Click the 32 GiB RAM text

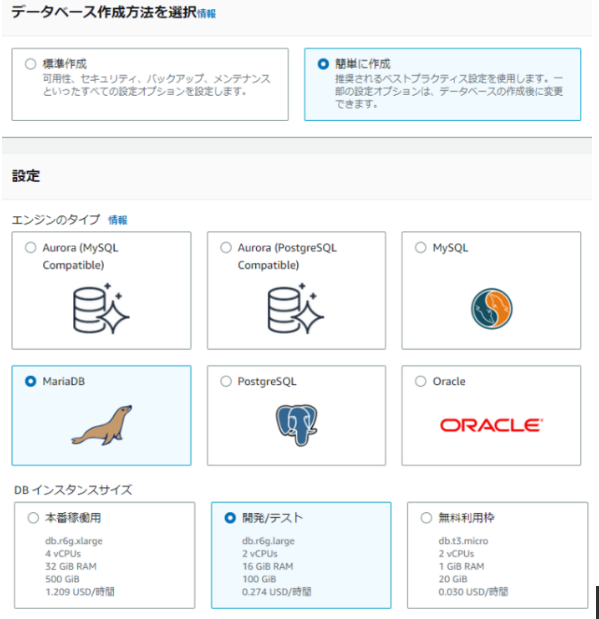click(x=71, y=566)
